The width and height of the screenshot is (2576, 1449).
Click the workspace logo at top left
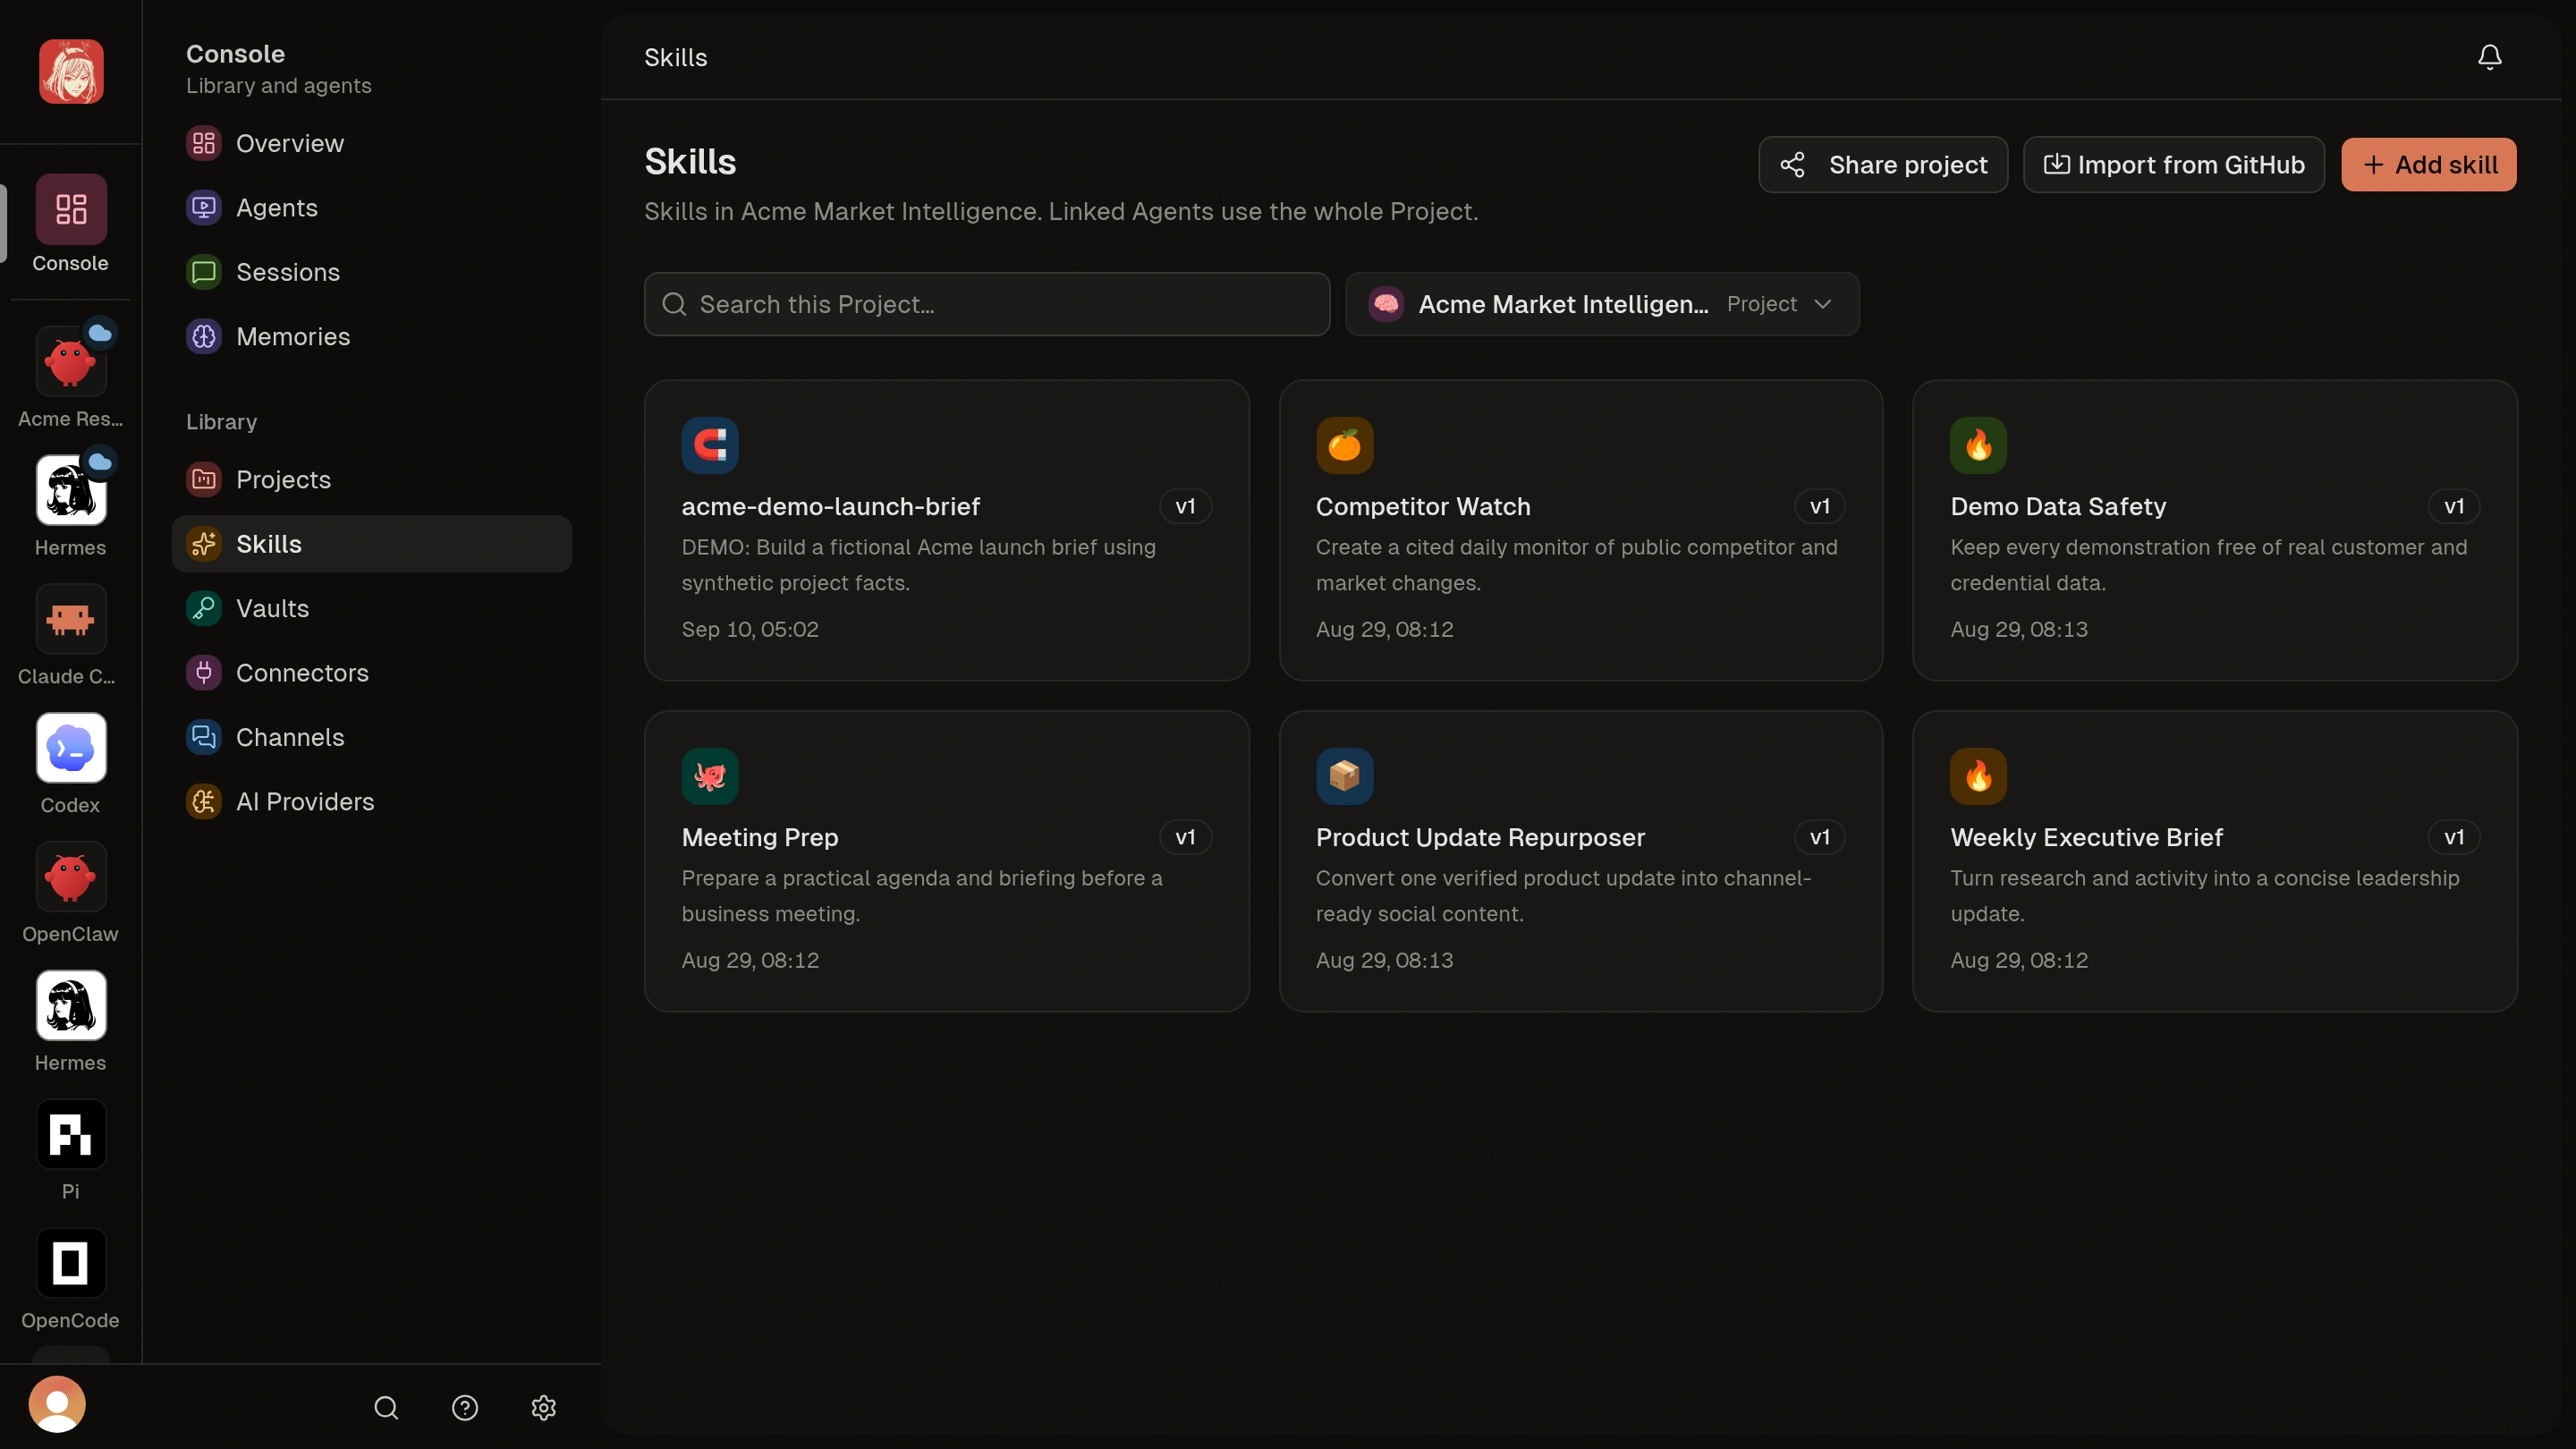[x=71, y=71]
